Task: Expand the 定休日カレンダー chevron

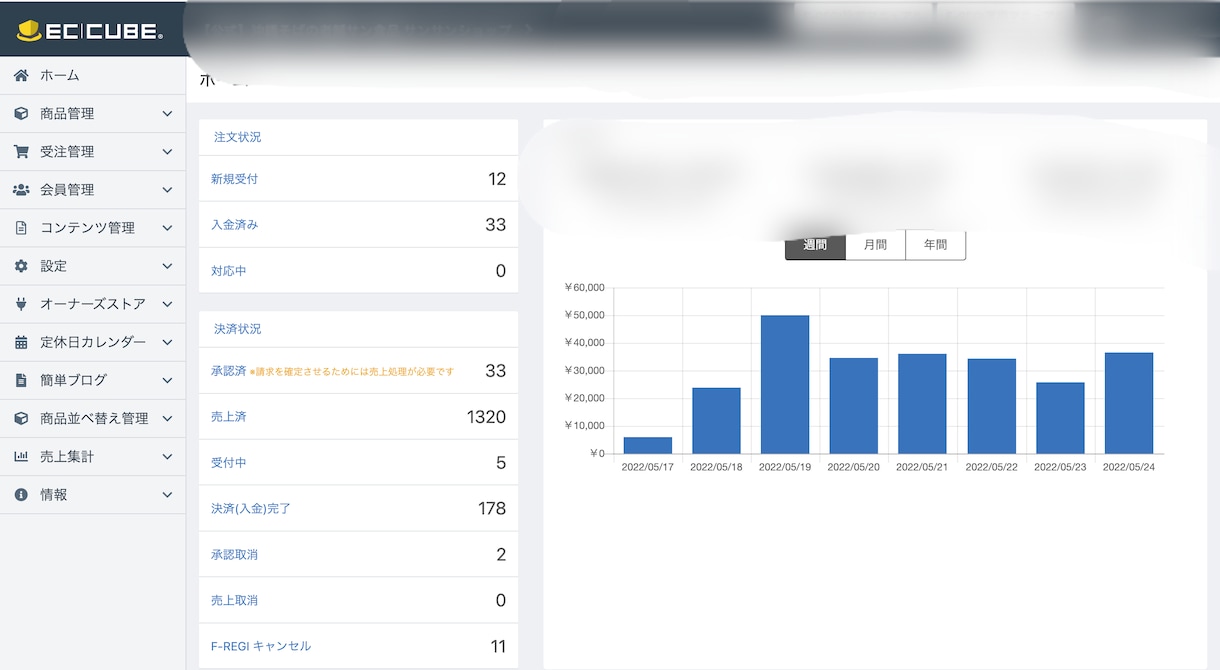Action: tap(167, 342)
